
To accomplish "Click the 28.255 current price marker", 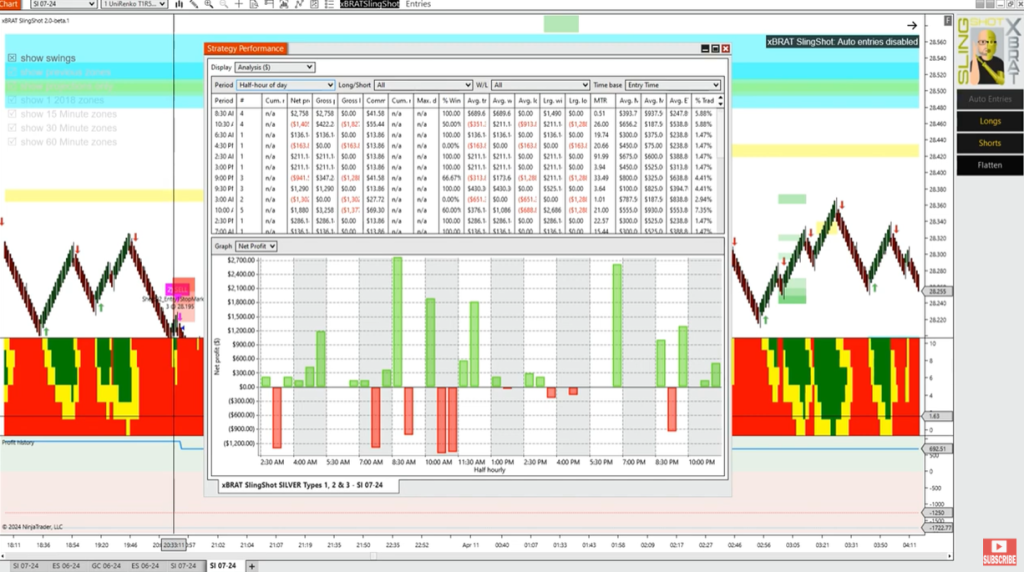I will [938, 291].
